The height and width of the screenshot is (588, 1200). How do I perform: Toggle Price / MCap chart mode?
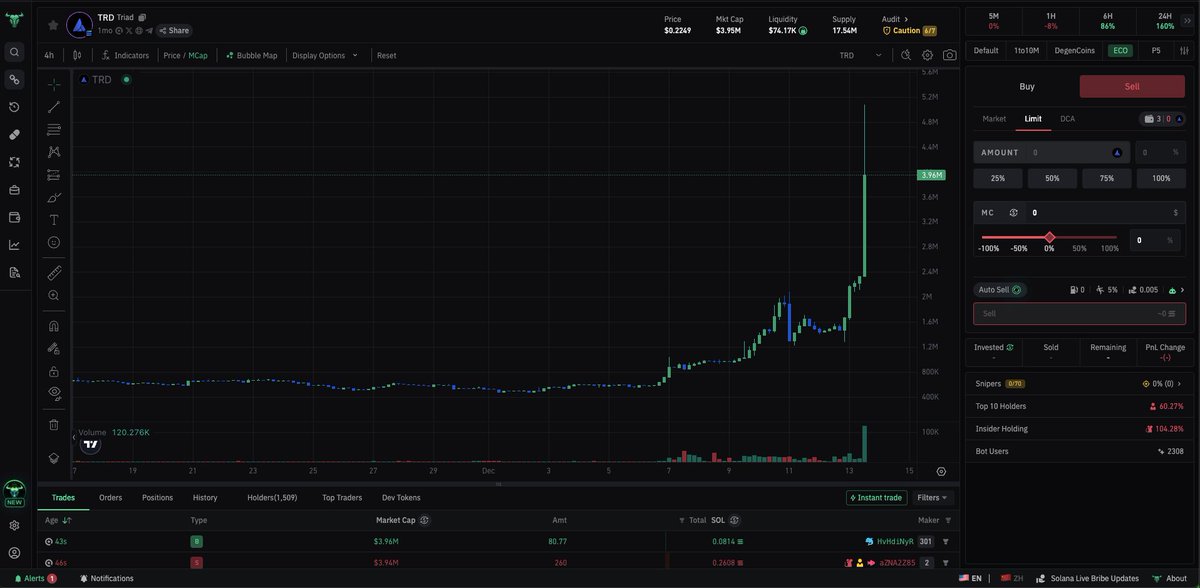[x=185, y=55]
